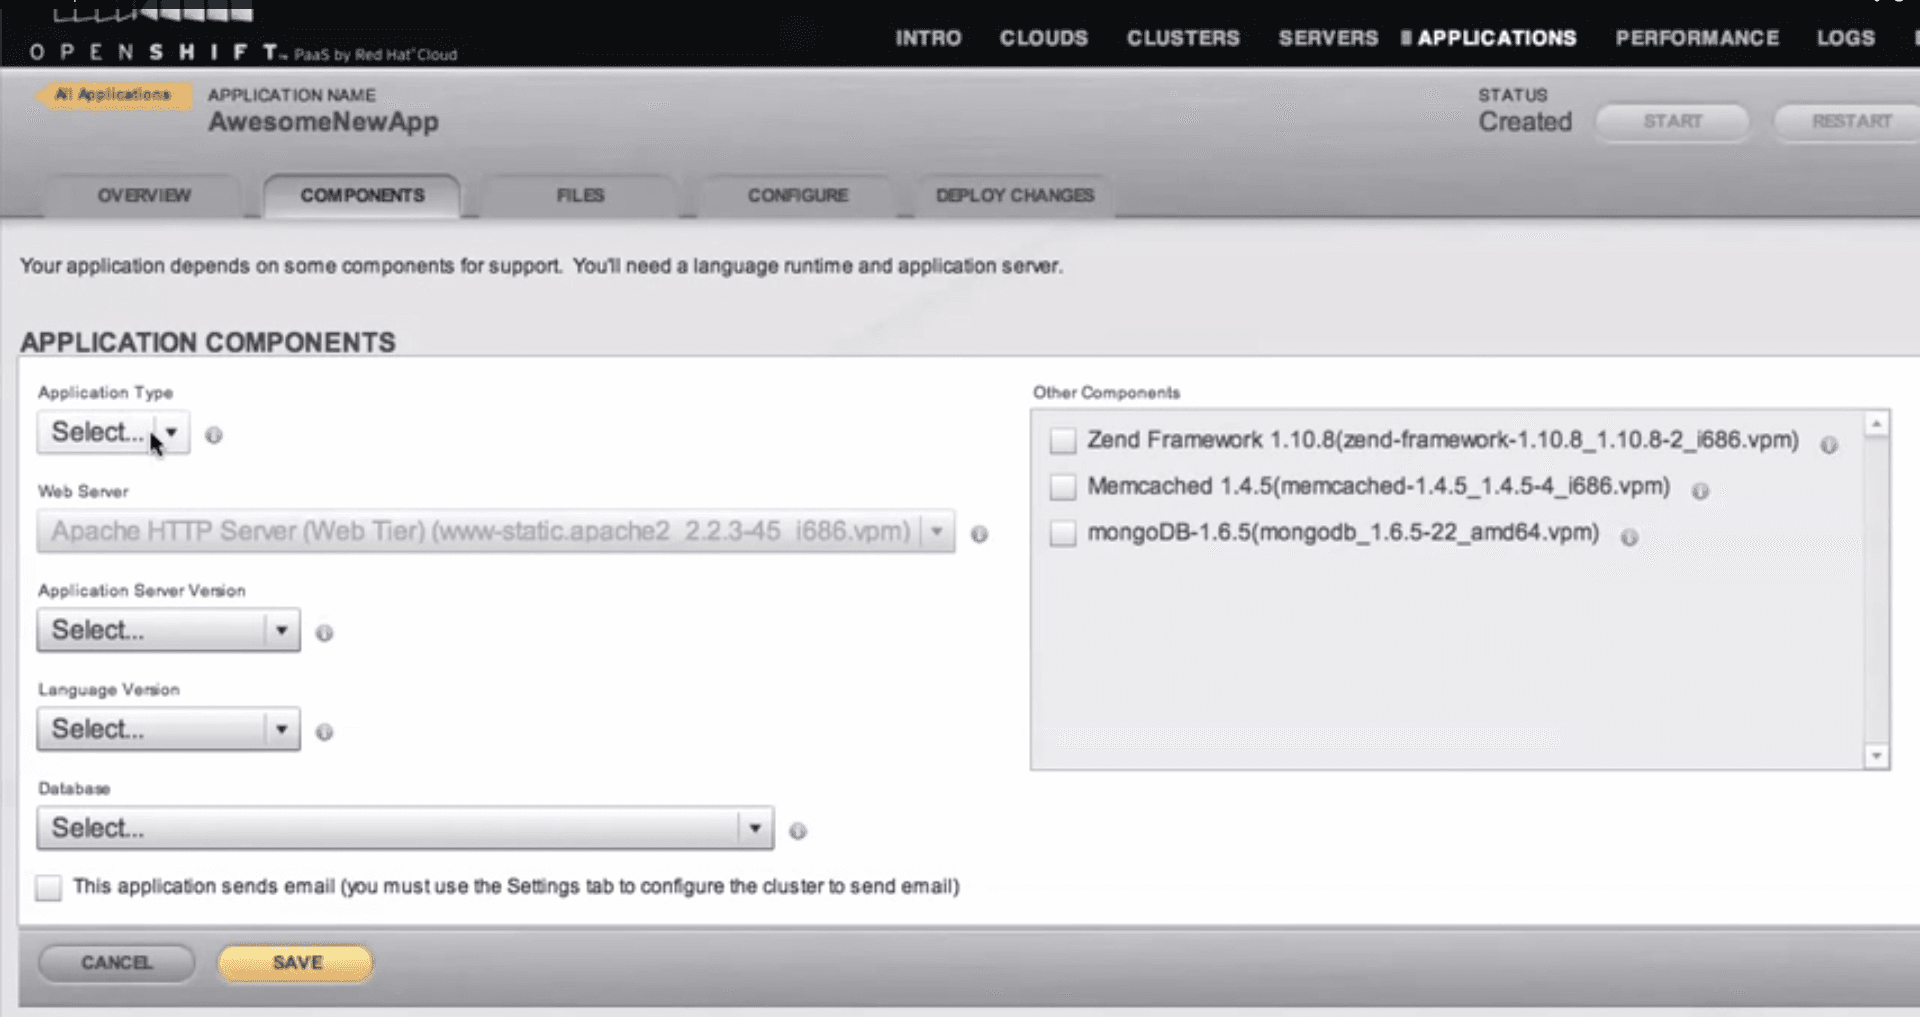The image size is (1920, 1017).
Task: Click info icon beside Application Type
Action: (213, 435)
